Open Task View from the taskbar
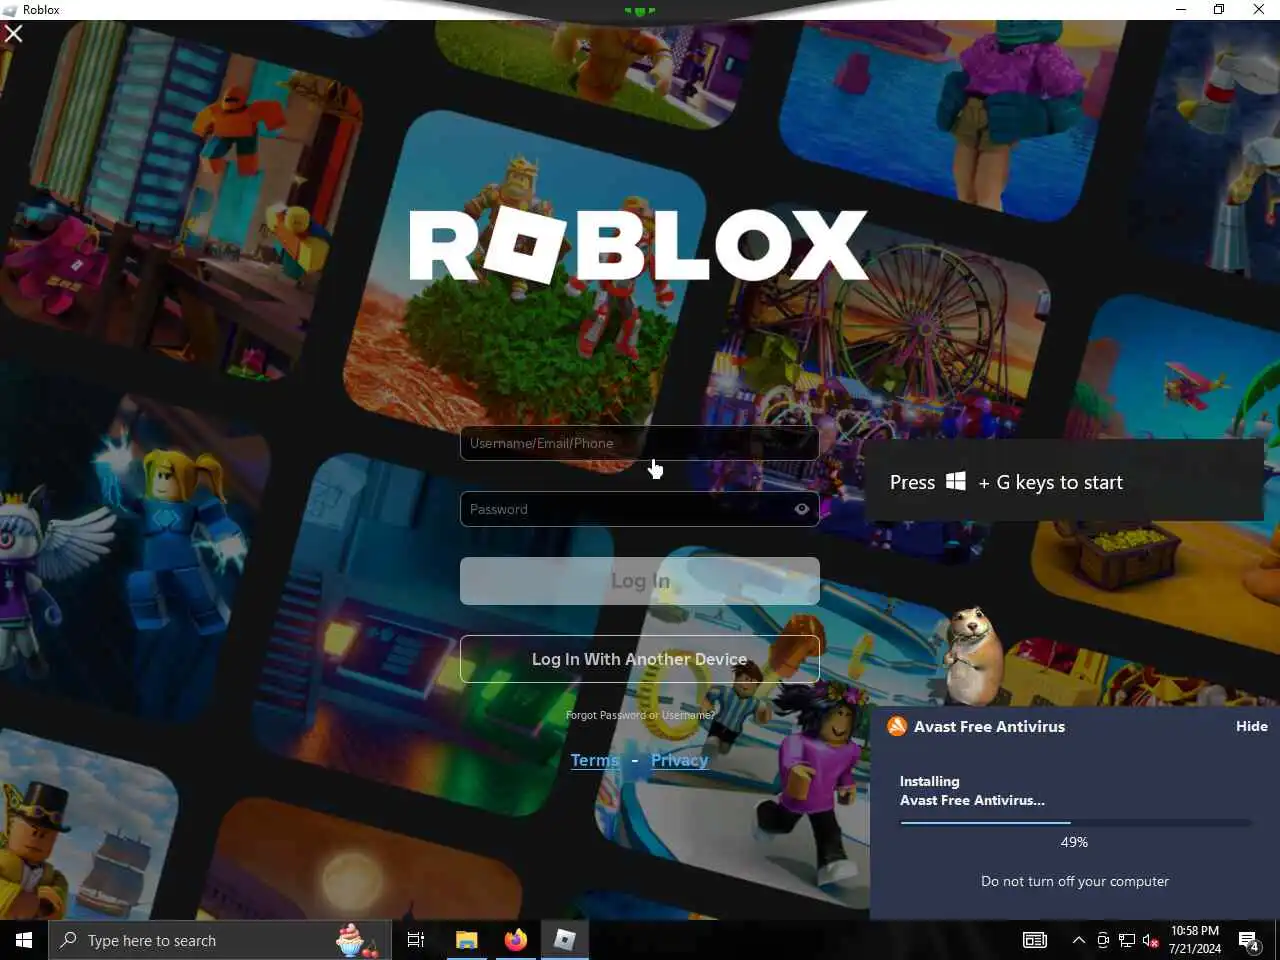The height and width of the screenshot is (960, 1280). click(x=416, y=940)
